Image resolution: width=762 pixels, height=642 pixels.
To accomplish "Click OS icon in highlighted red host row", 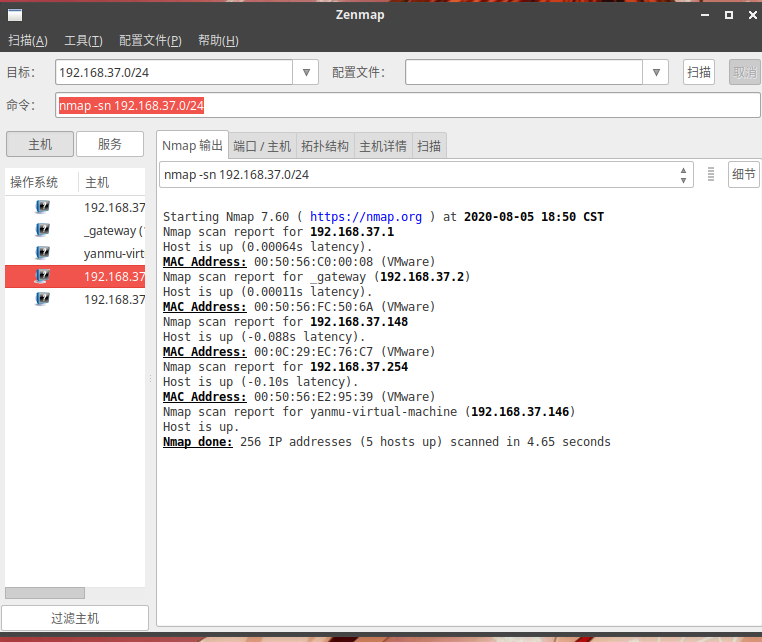I will (43, 276).
